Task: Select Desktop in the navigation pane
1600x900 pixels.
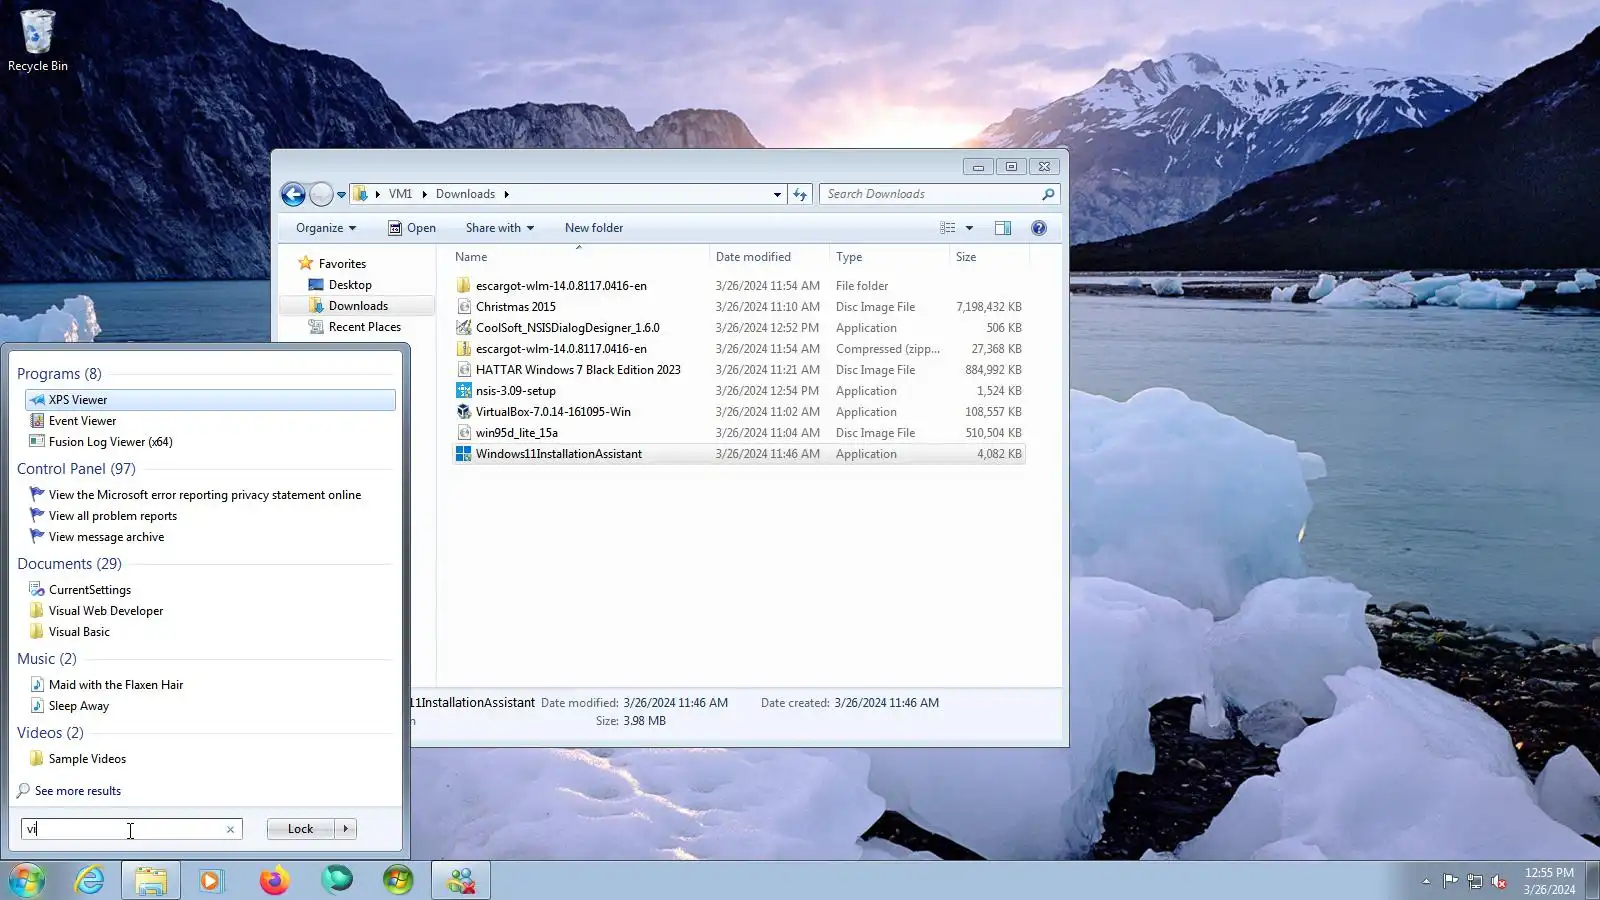Action: click(x=350, y=285)
